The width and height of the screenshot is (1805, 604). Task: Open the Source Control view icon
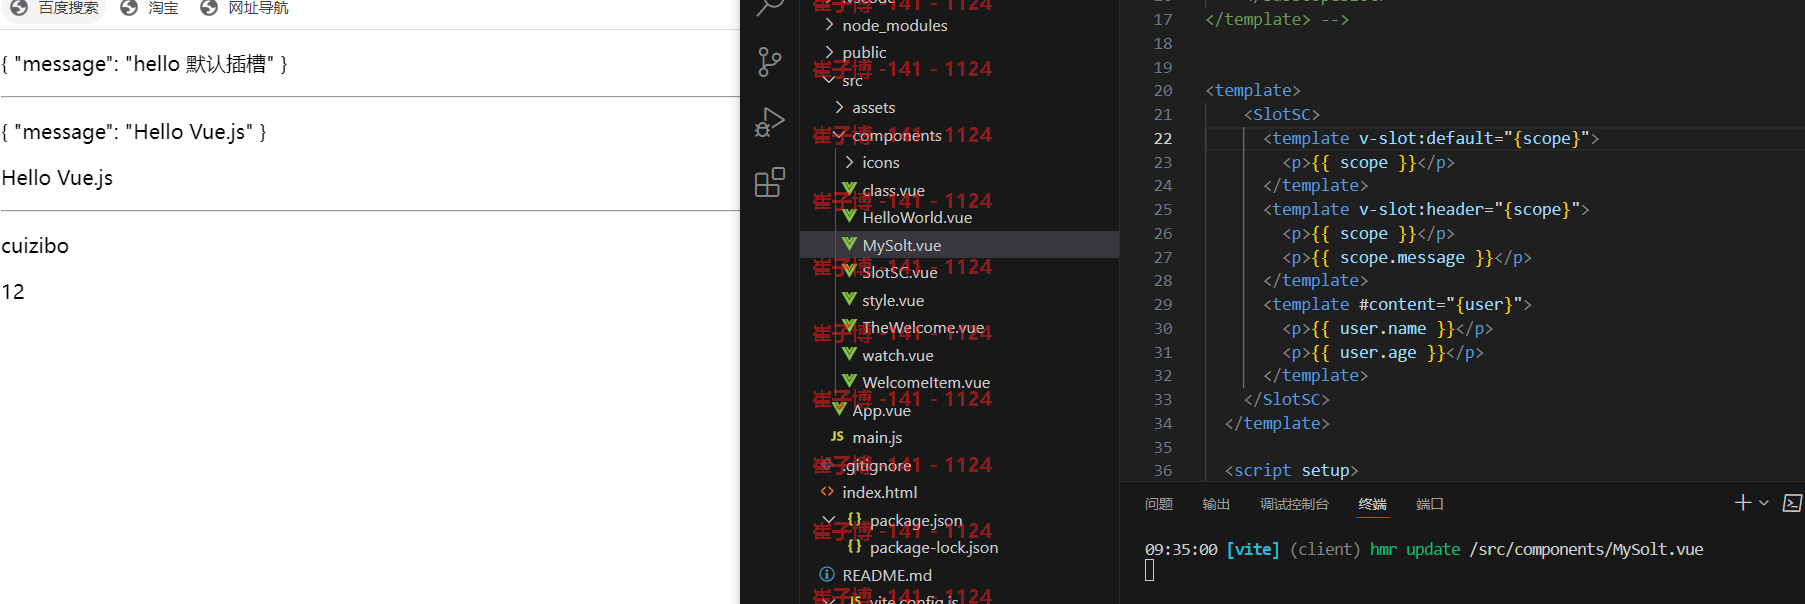click(769, 62)
